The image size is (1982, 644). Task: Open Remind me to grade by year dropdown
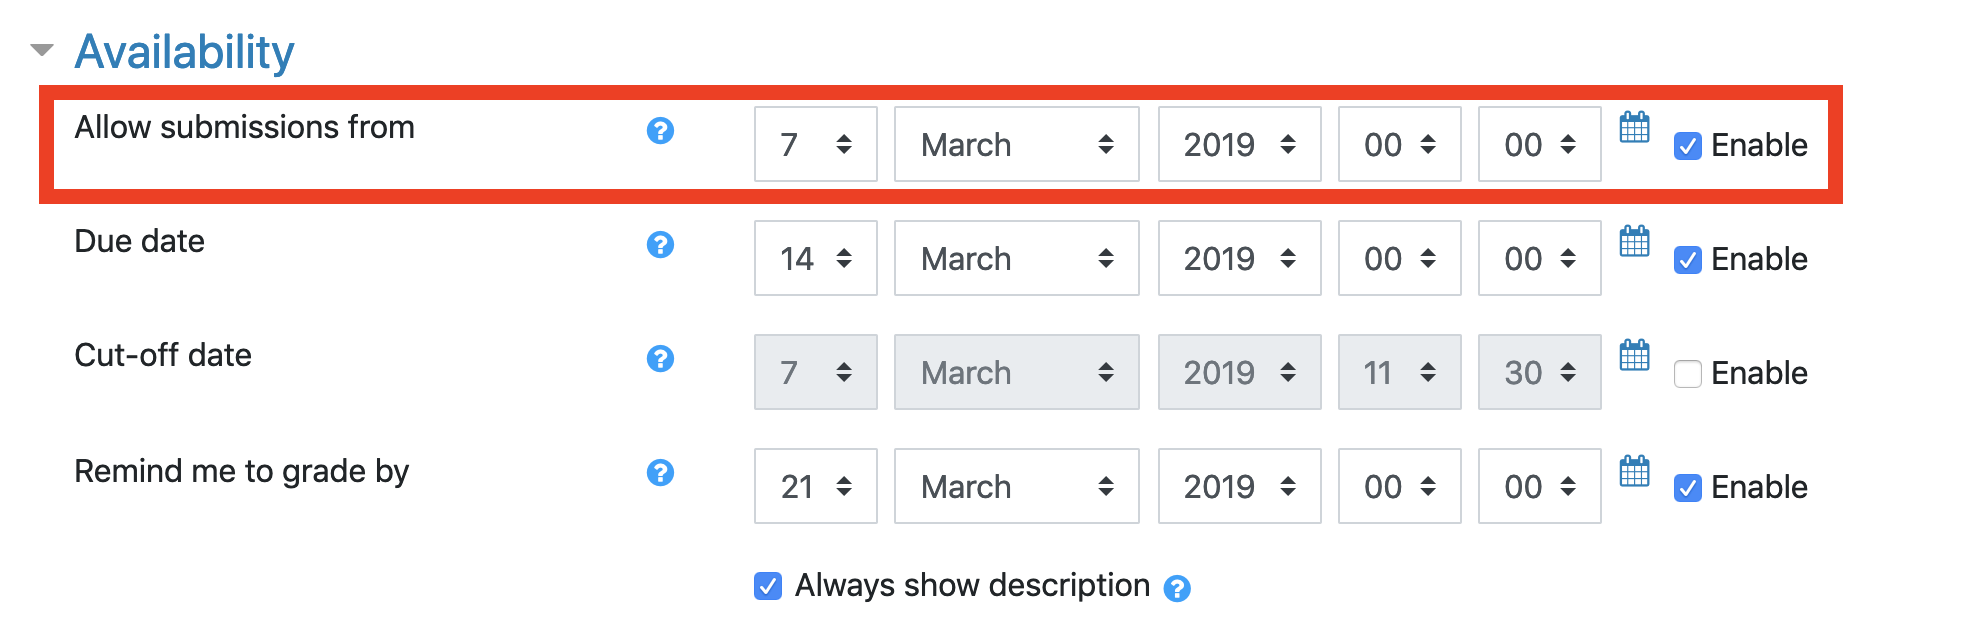click(x=1239, y=486)
